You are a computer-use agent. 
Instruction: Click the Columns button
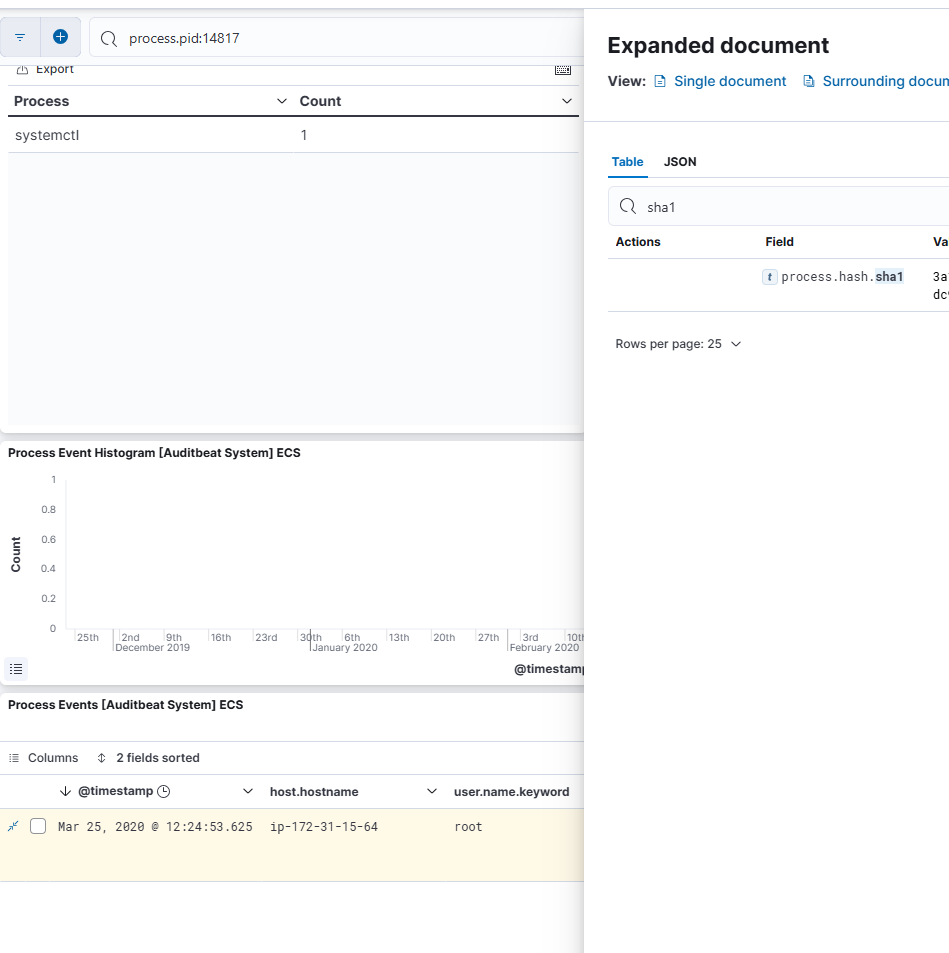(x=43, y=758)
